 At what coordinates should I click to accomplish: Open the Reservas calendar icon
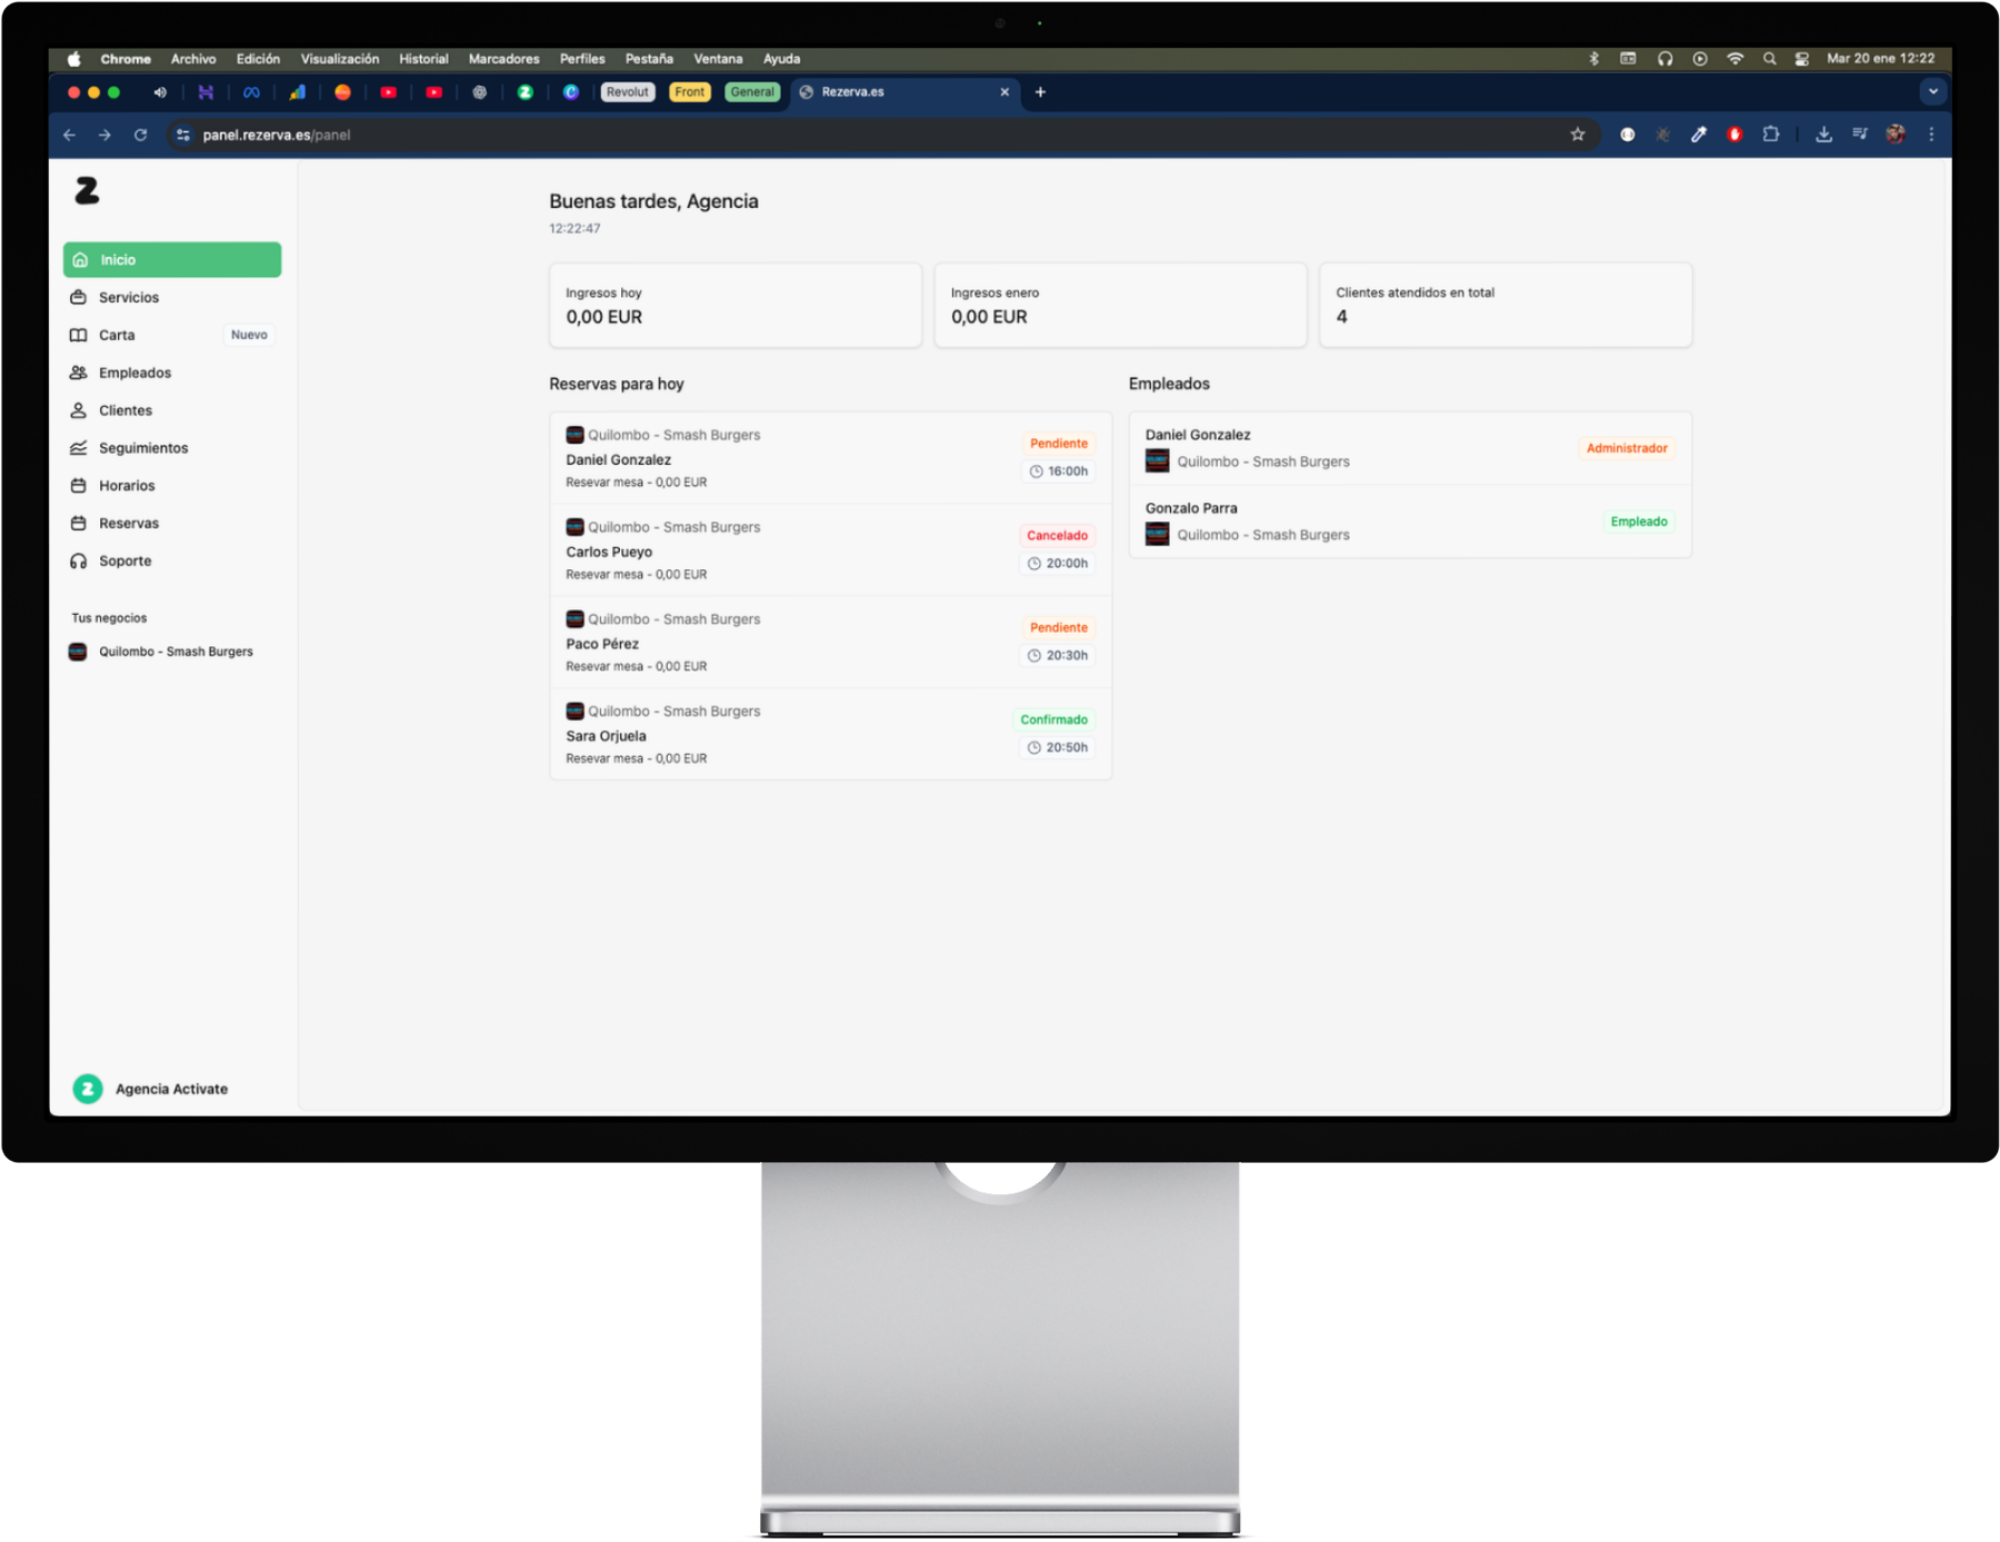(79, 522)
